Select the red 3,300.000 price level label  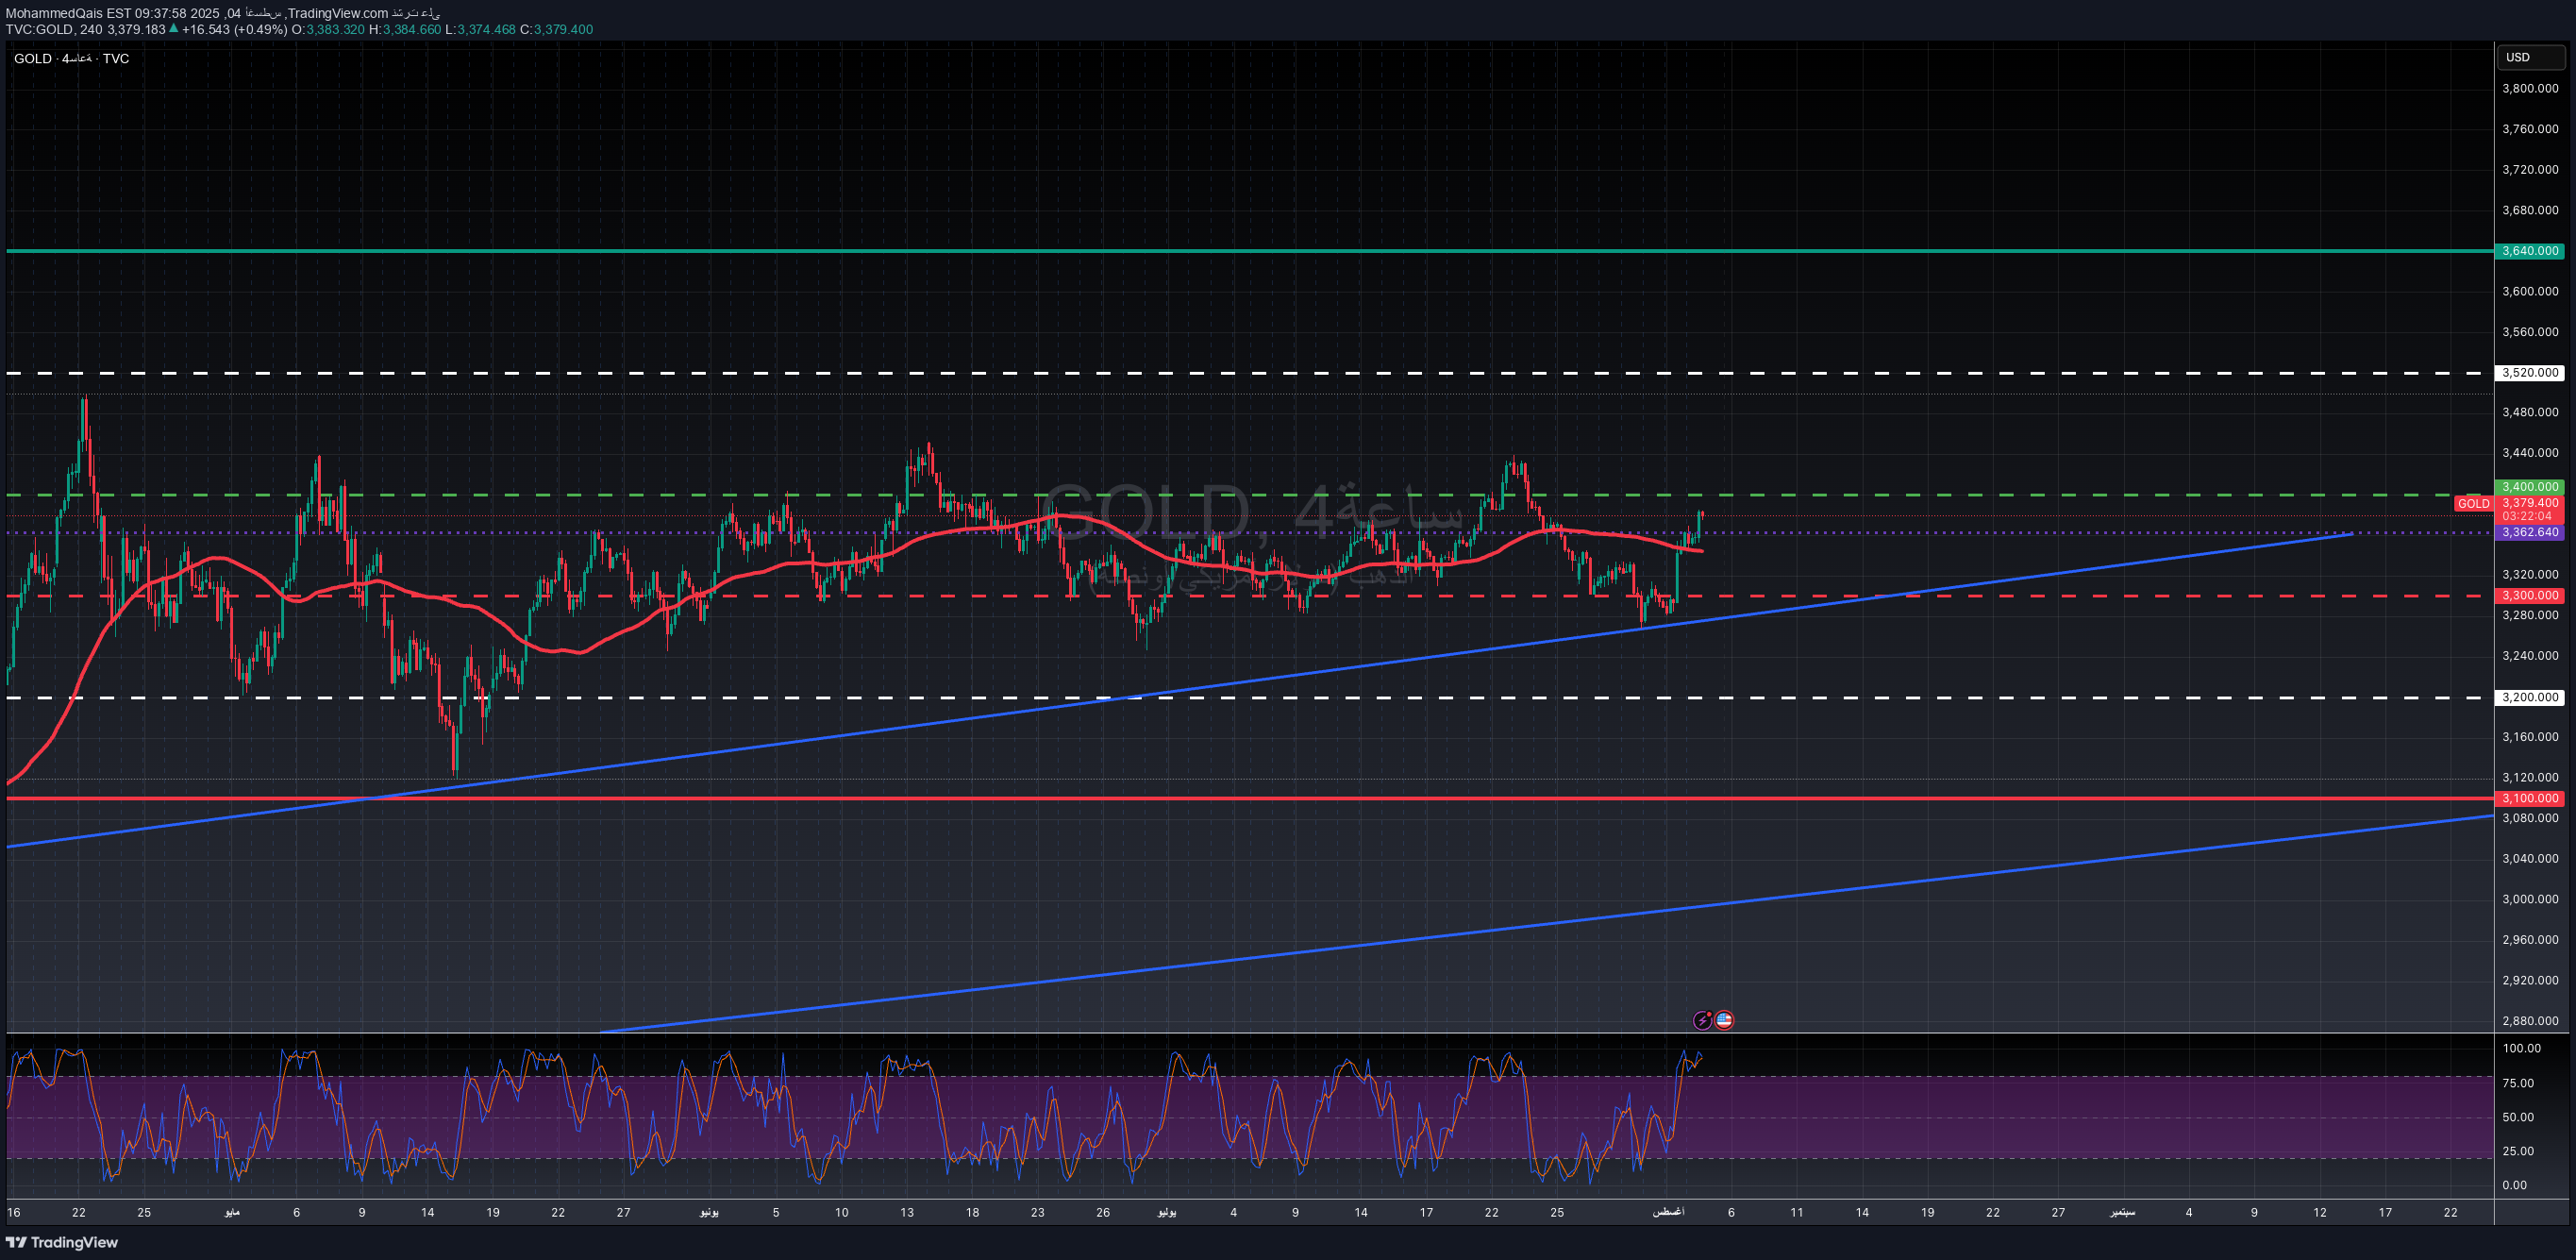[x=2530, y=595]
